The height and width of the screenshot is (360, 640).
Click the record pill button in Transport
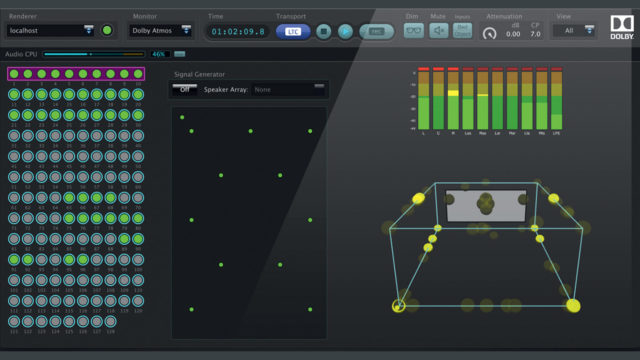click(x=376, y=31)
